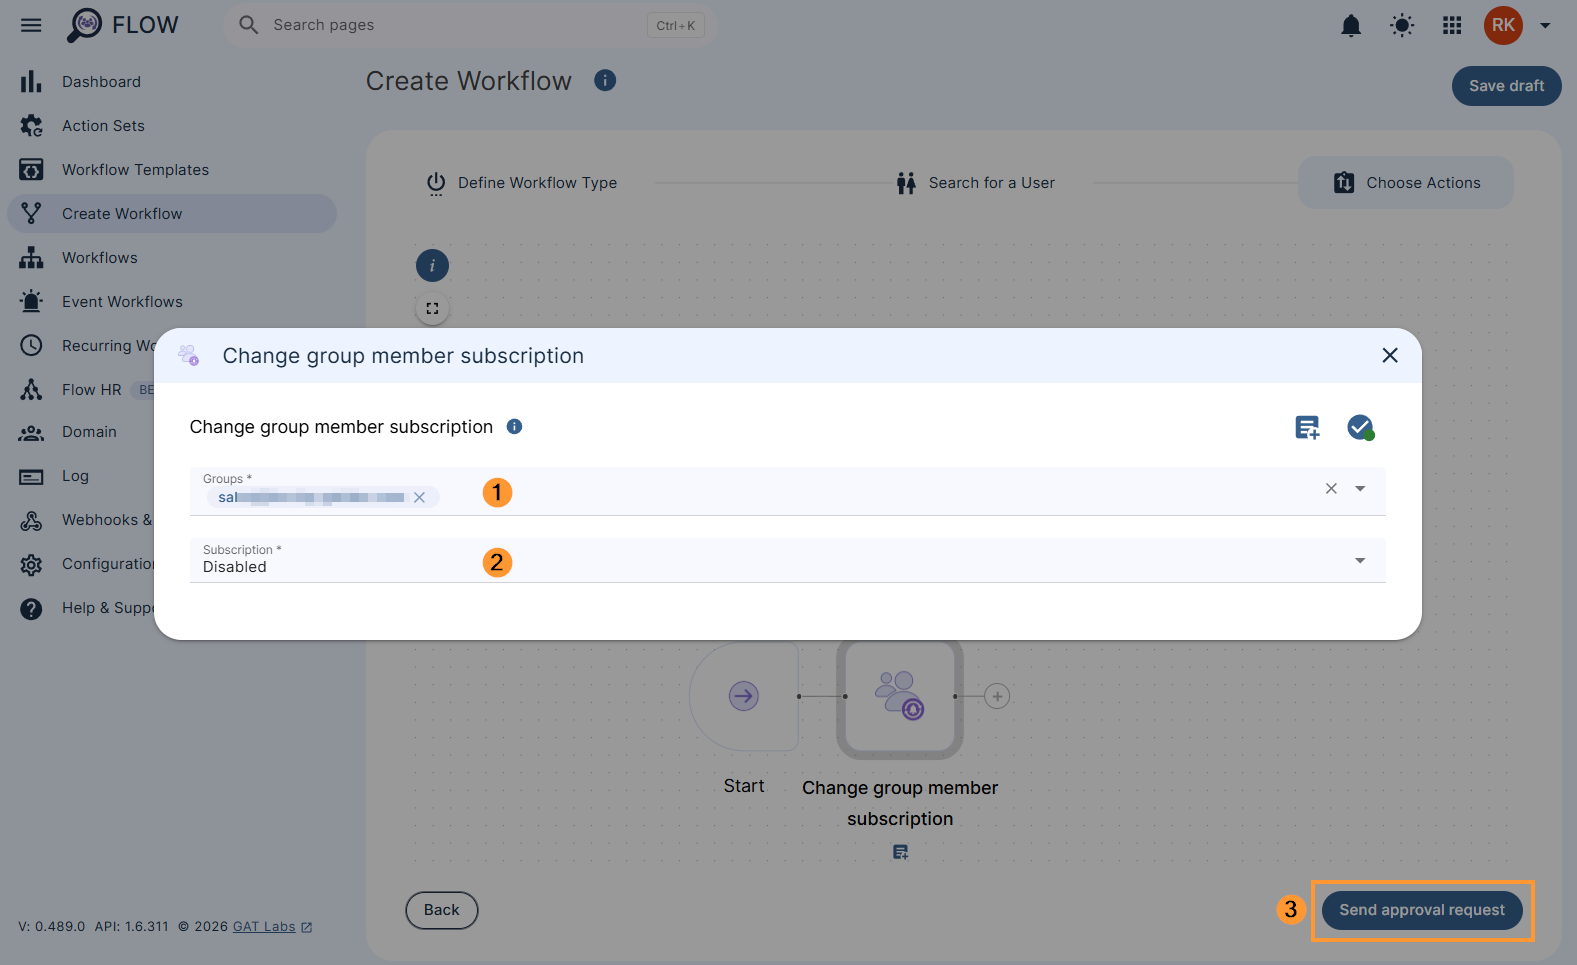The image size is (1577, 965).
Task: Click the Start node on canvas
Action: [x=744, y=696]
